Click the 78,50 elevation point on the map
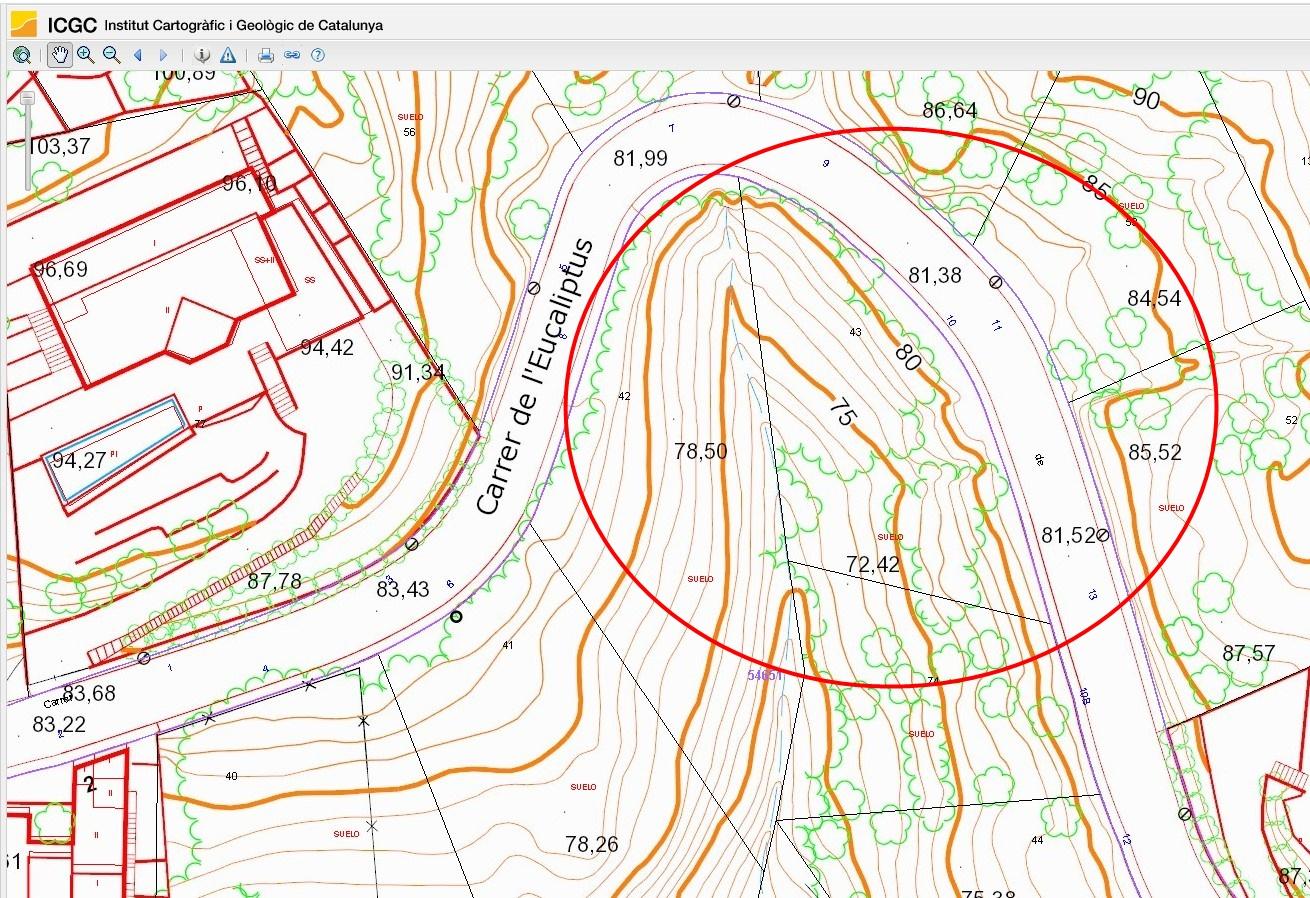The width and height of the screenshot is (1310, 898). (x=700, y=452)
